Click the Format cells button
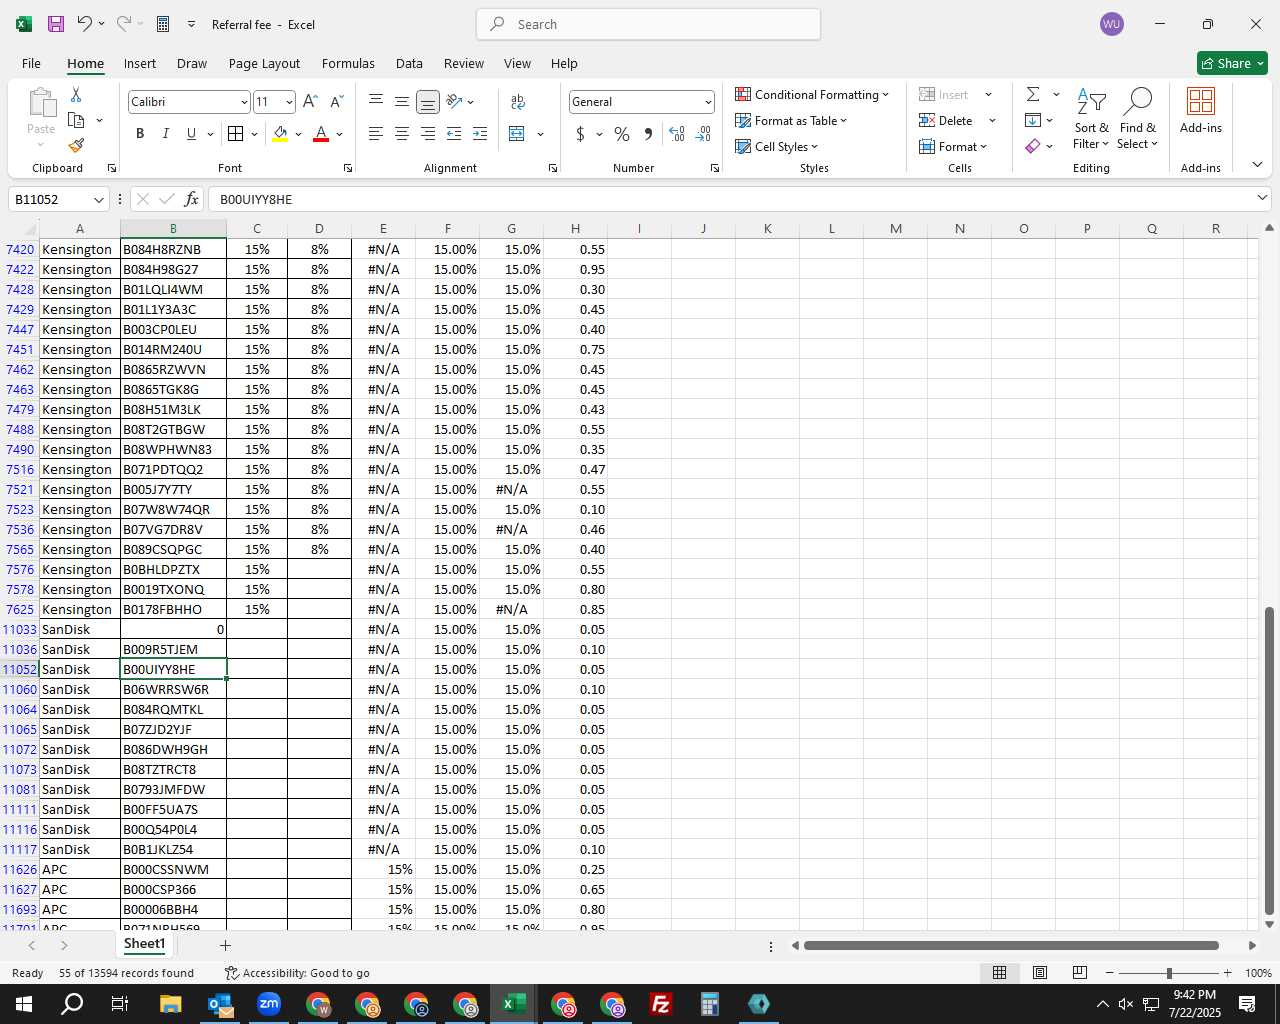This screenshot has height=1024, width=1280. pyautogui.click(x=953, y=146)
